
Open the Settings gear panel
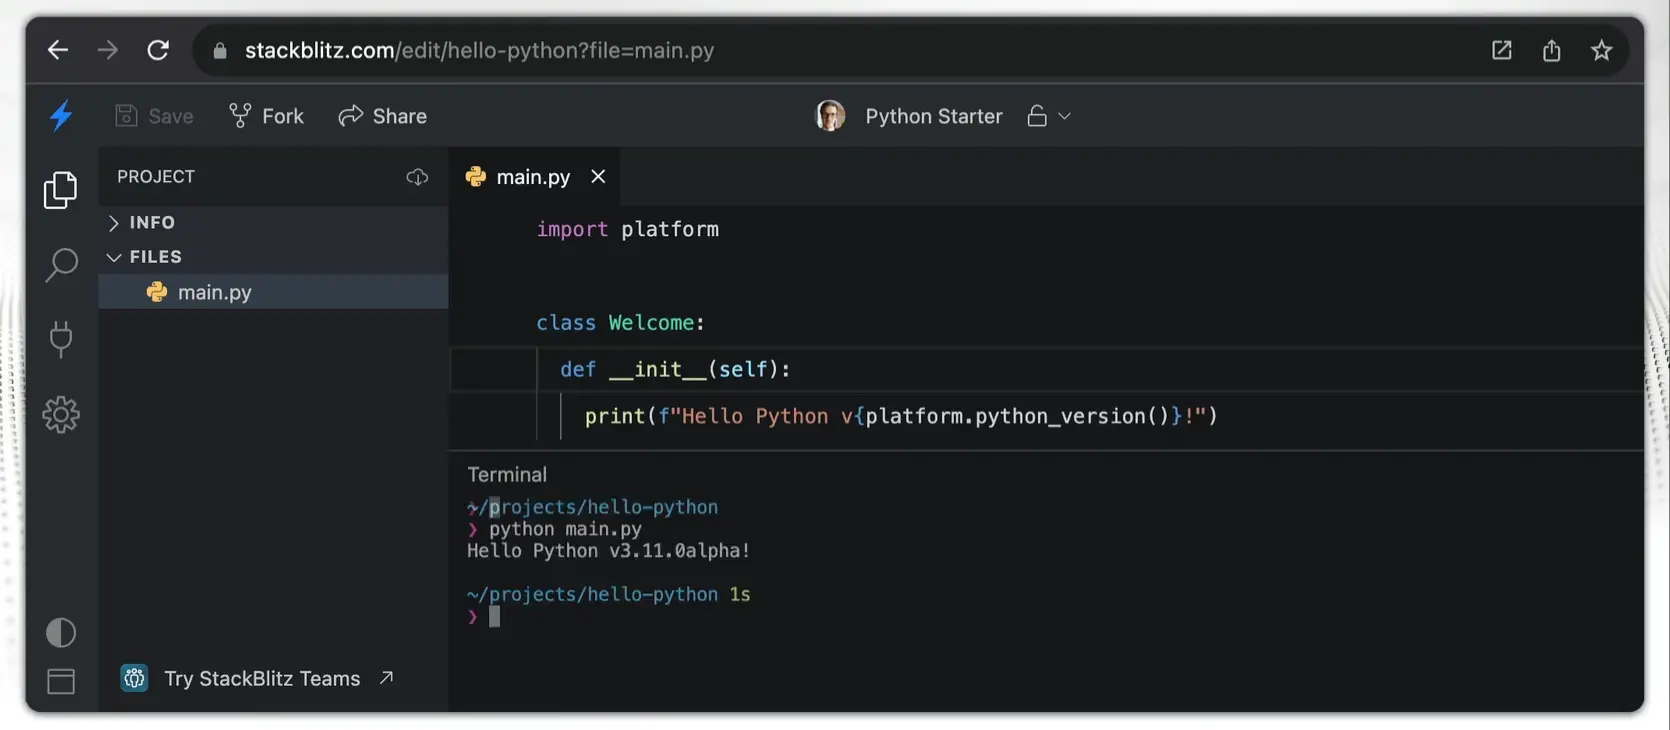[x=61, y=414]
